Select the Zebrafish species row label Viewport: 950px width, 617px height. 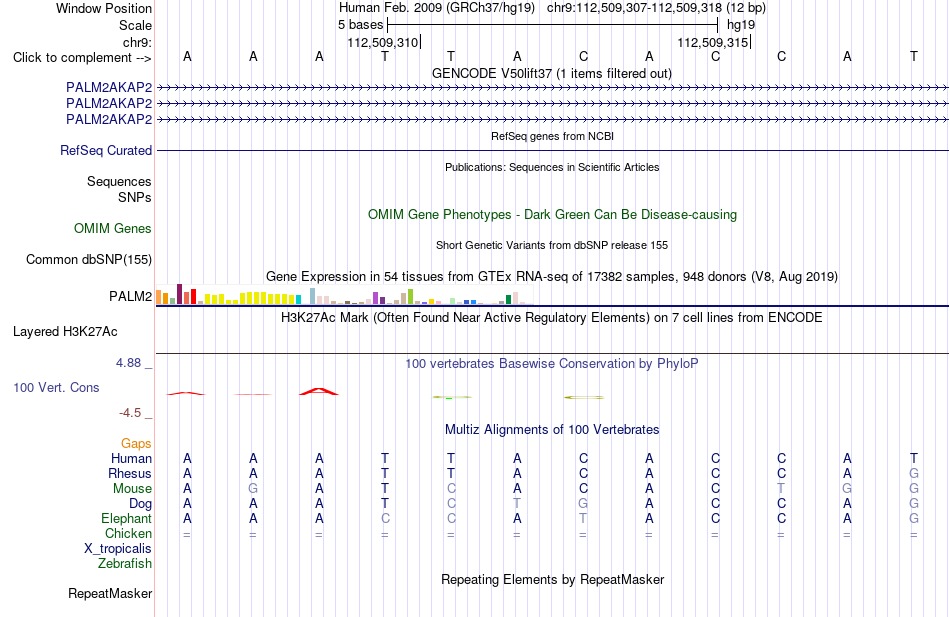(x=125, y=564)
